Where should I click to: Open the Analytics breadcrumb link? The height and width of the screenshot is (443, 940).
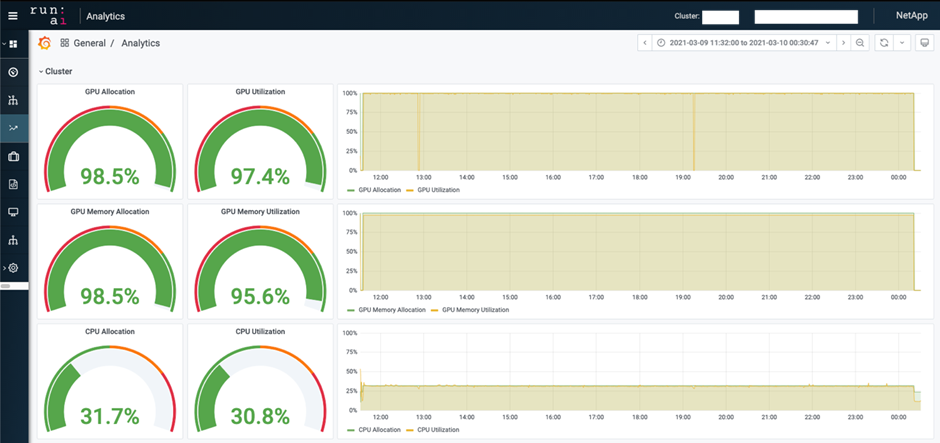tap(140, 43)
